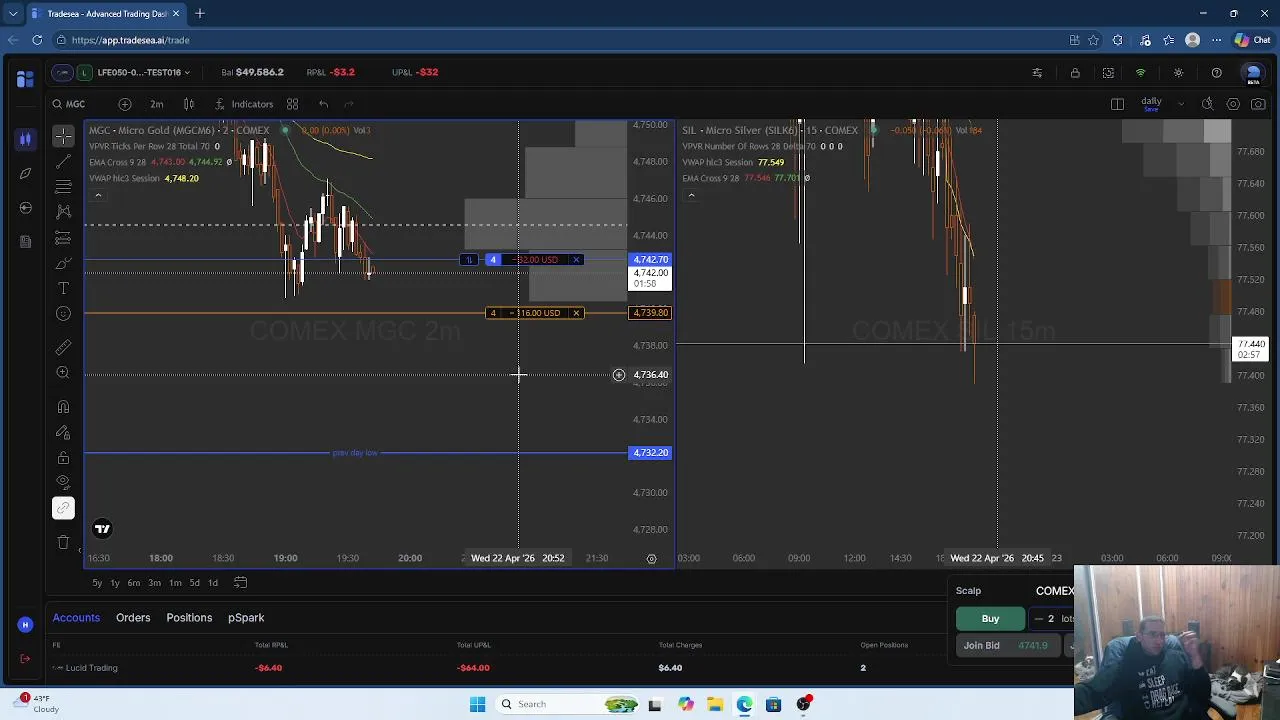Toggle the light theme sun icon
Screen dimensions: 1280x720
coord(1178,73)
